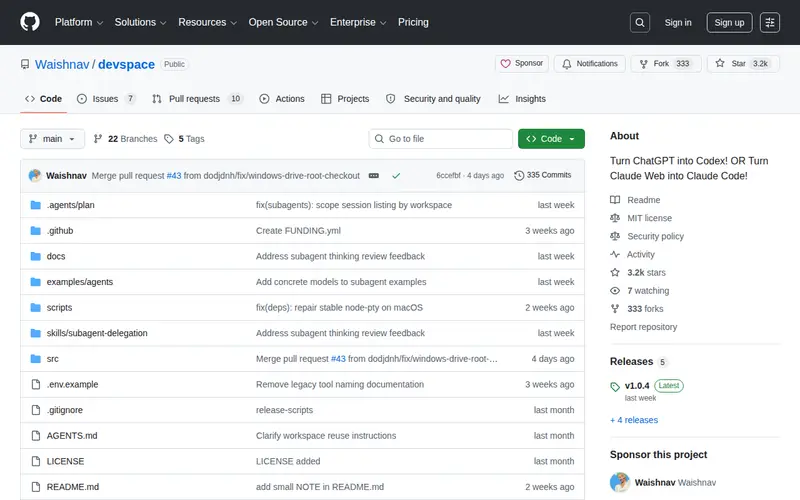
Task: Open the LICENSE file
Action: [x=65, y=461]
